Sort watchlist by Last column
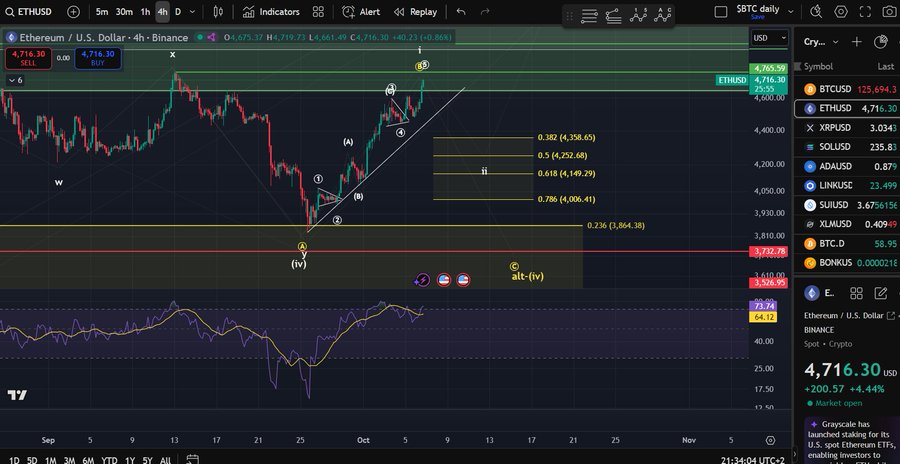This screenshot has height=464, width=900. [885, 67]
